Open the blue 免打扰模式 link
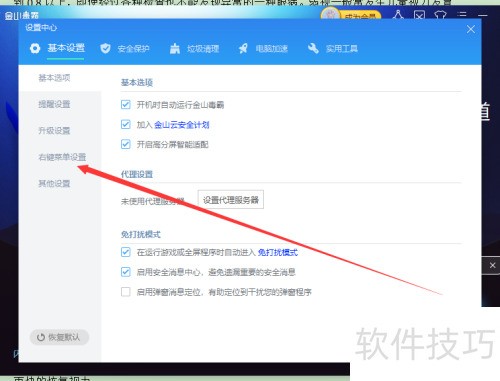 pyautogui.click(x=278, y=252)
